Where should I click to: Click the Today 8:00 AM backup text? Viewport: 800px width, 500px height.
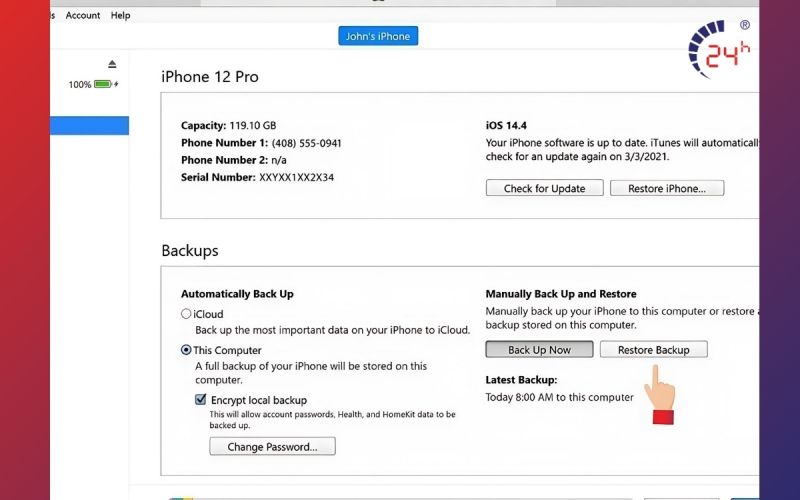pos(559,397)
